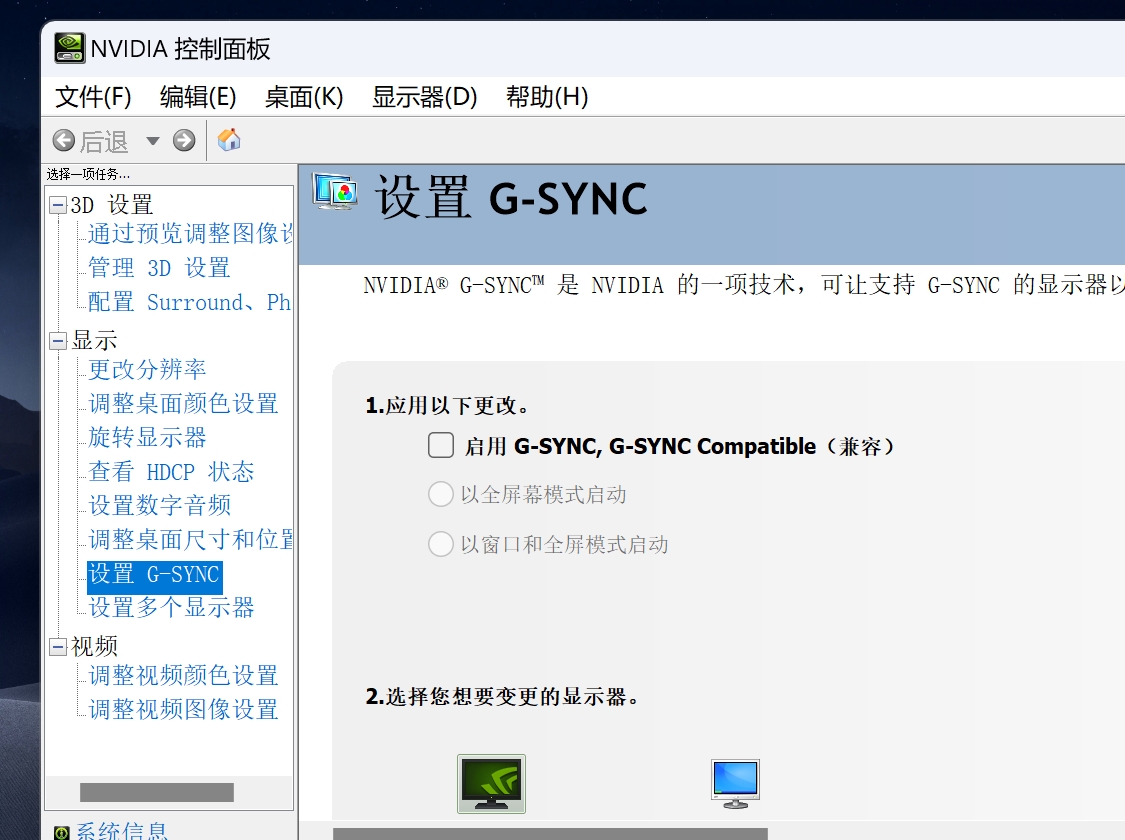Enable the G-SYNC Compatible checkbox
The image size is (1125, 840).
coord(441,445)
